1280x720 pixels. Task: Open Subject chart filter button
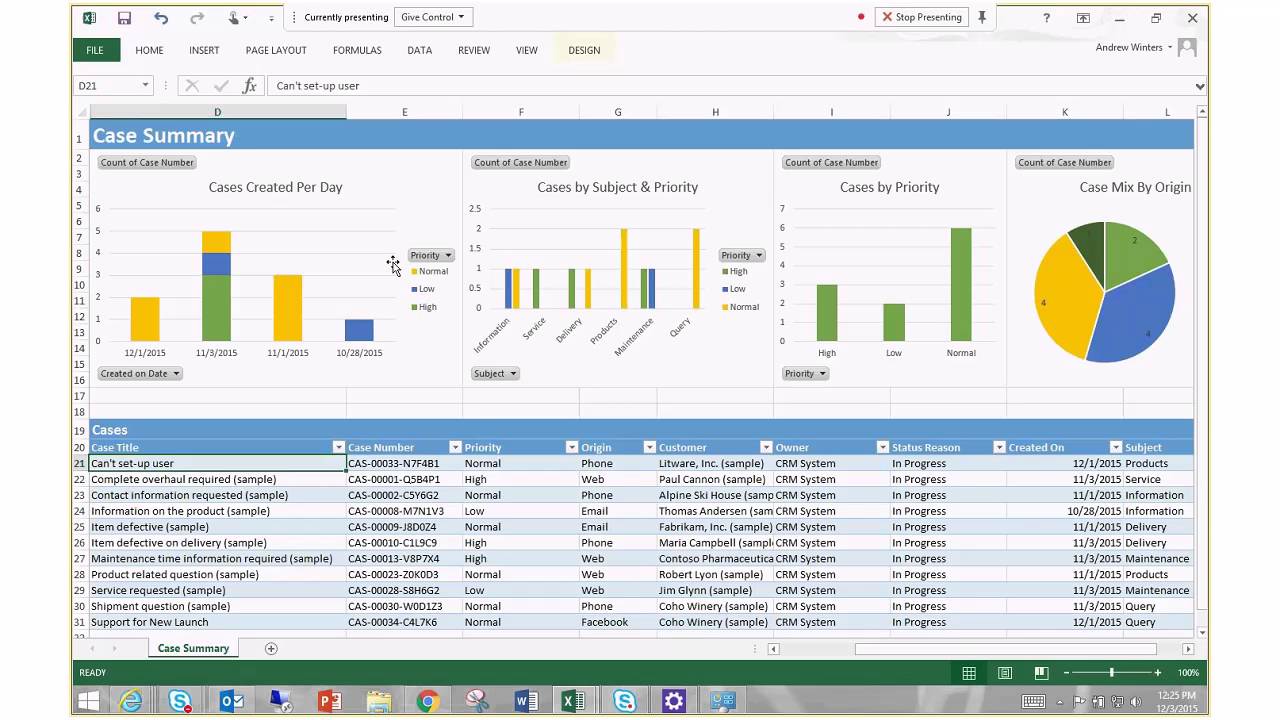tap(495, 373)
